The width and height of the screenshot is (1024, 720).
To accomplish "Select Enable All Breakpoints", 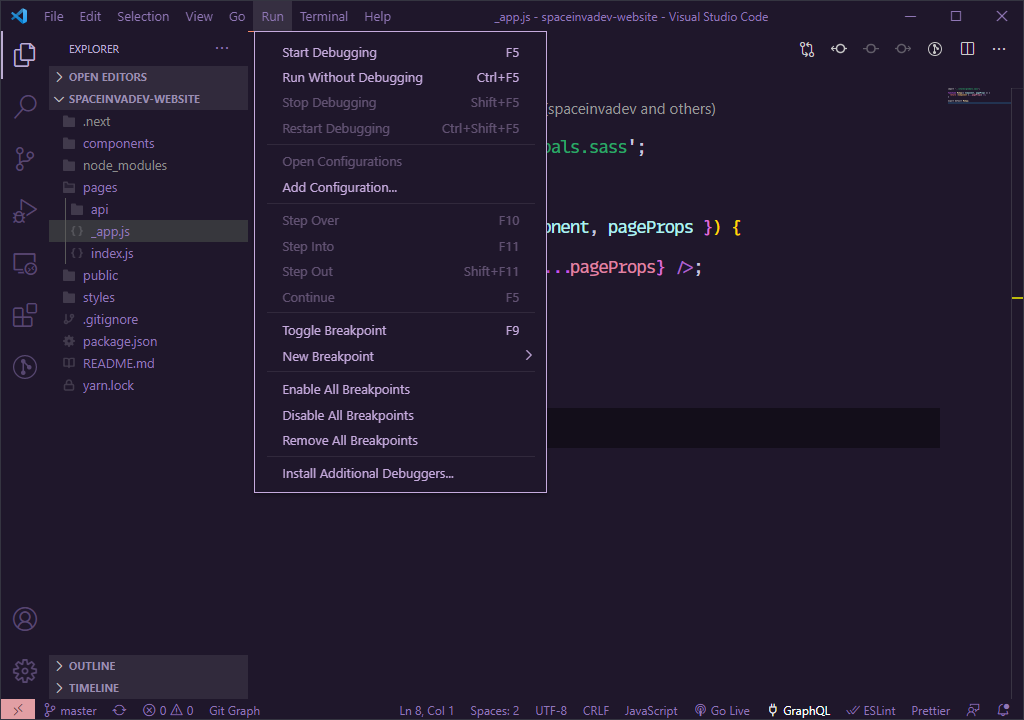I will click(x=400, y=389).
